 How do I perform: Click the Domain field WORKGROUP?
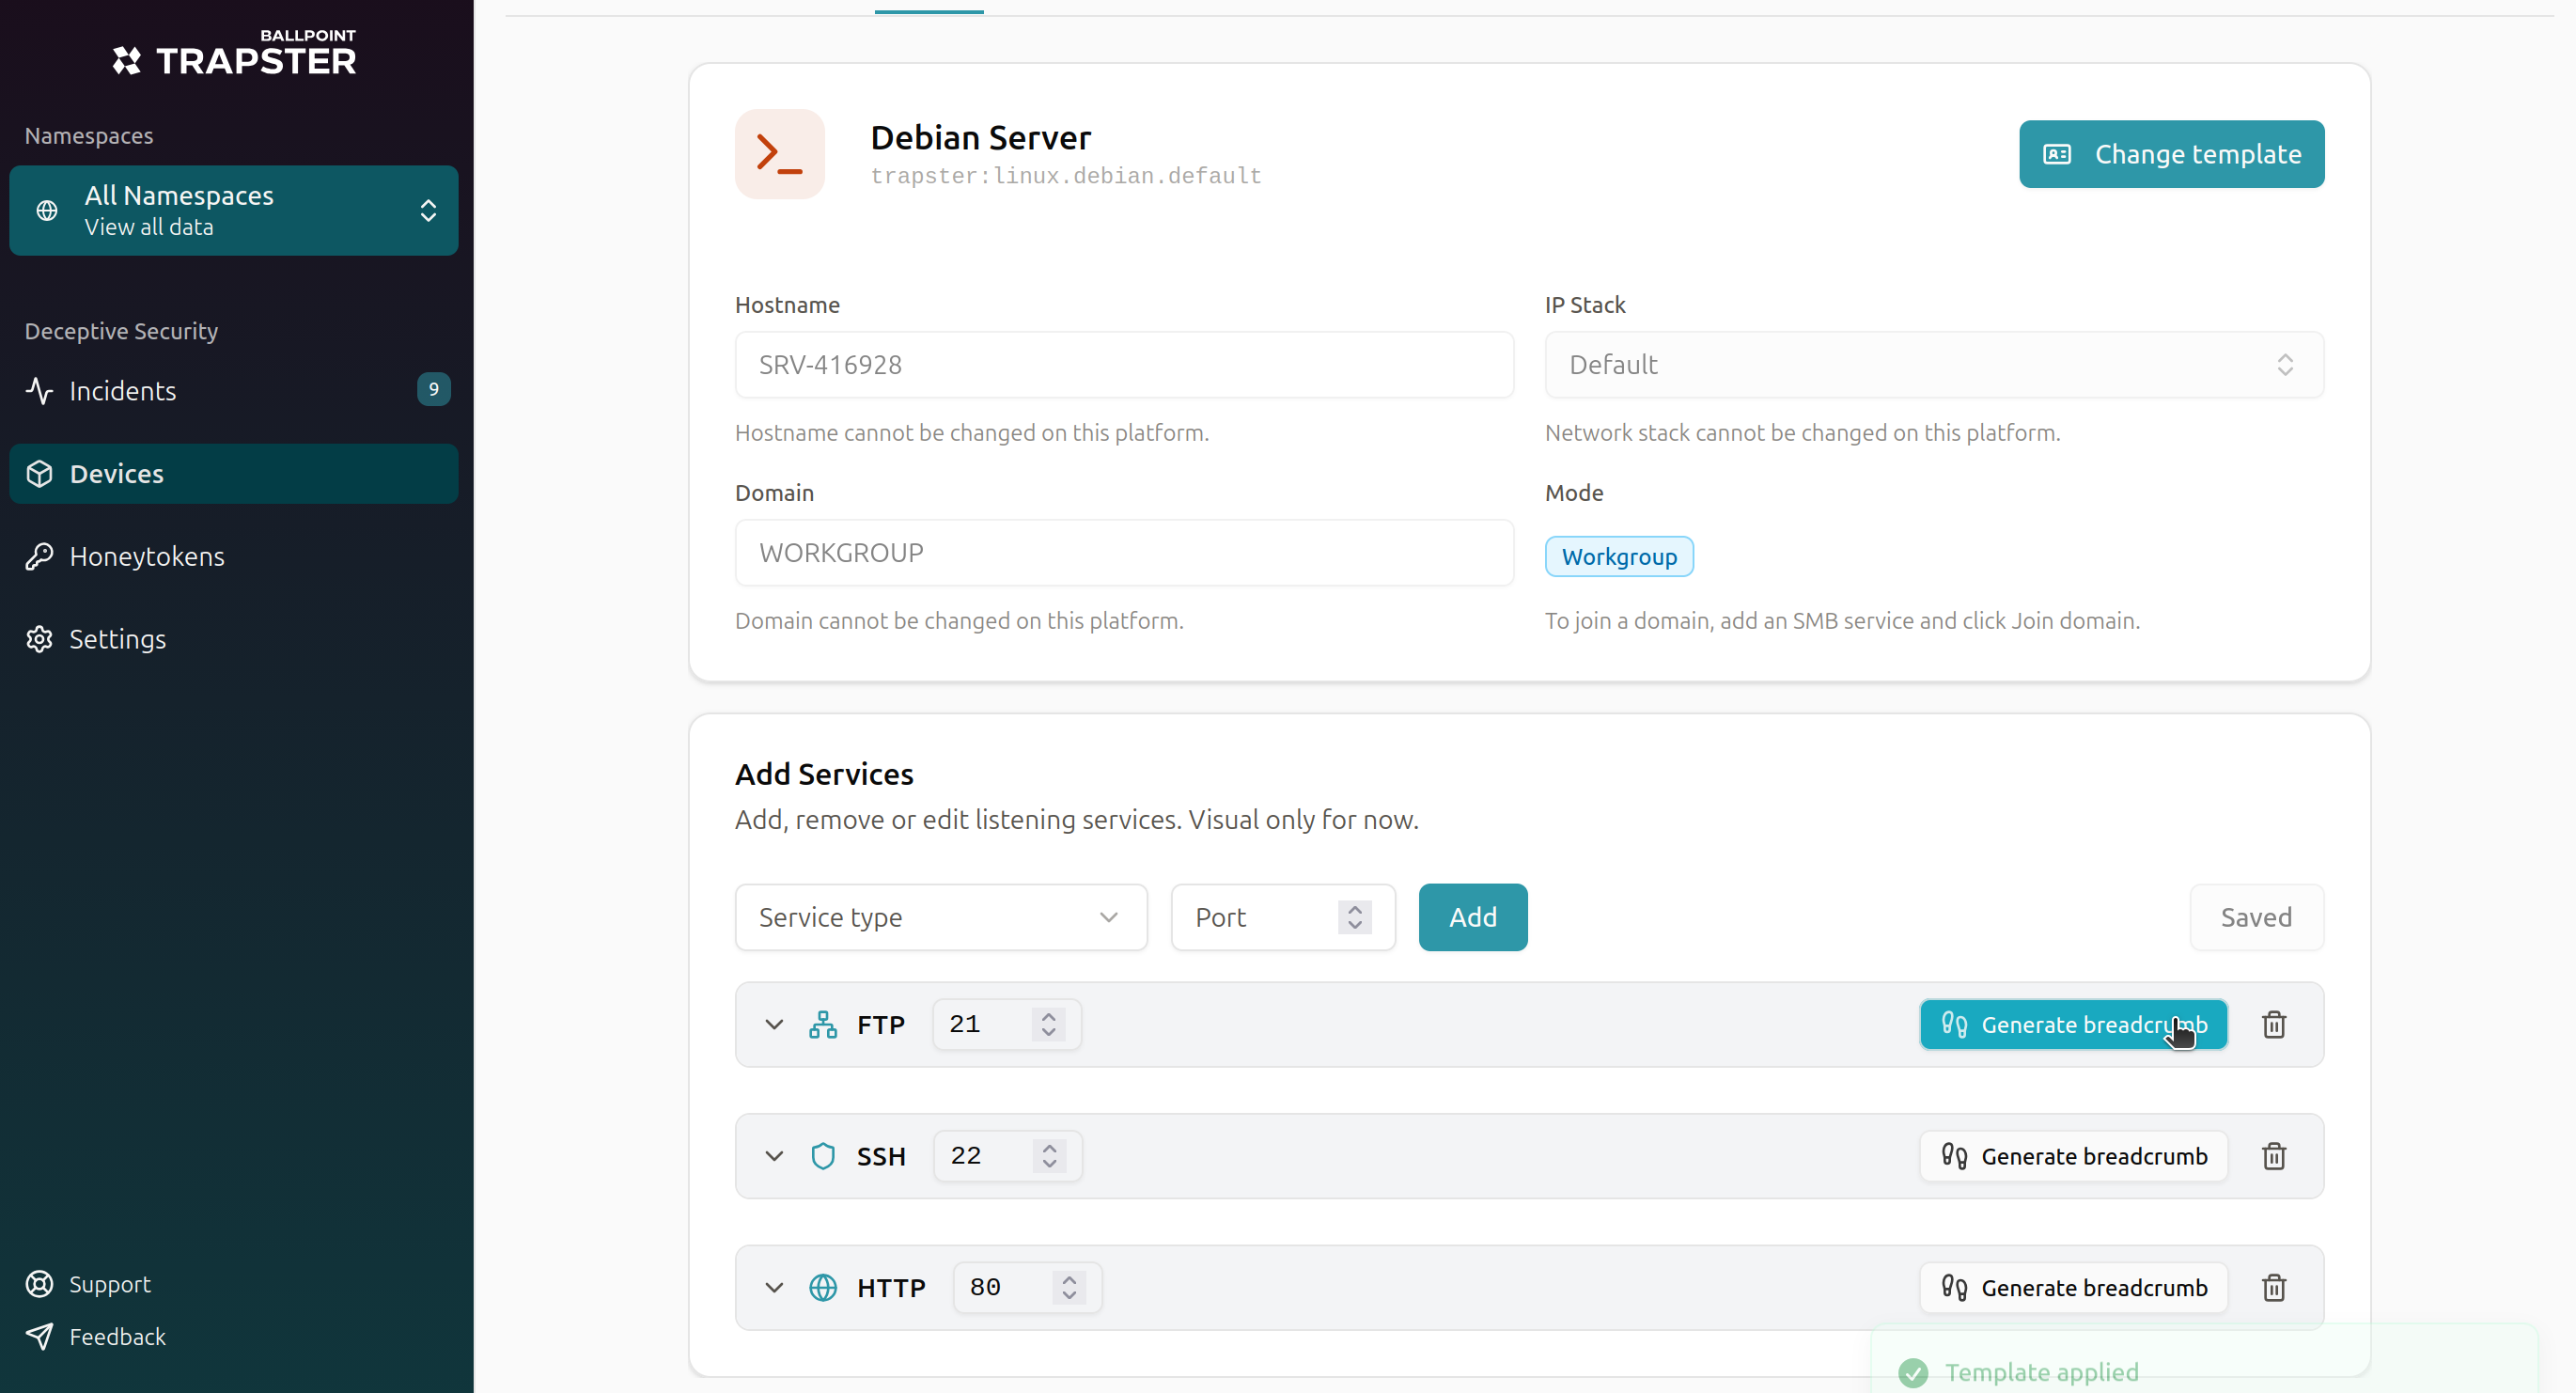(1124, 553)
